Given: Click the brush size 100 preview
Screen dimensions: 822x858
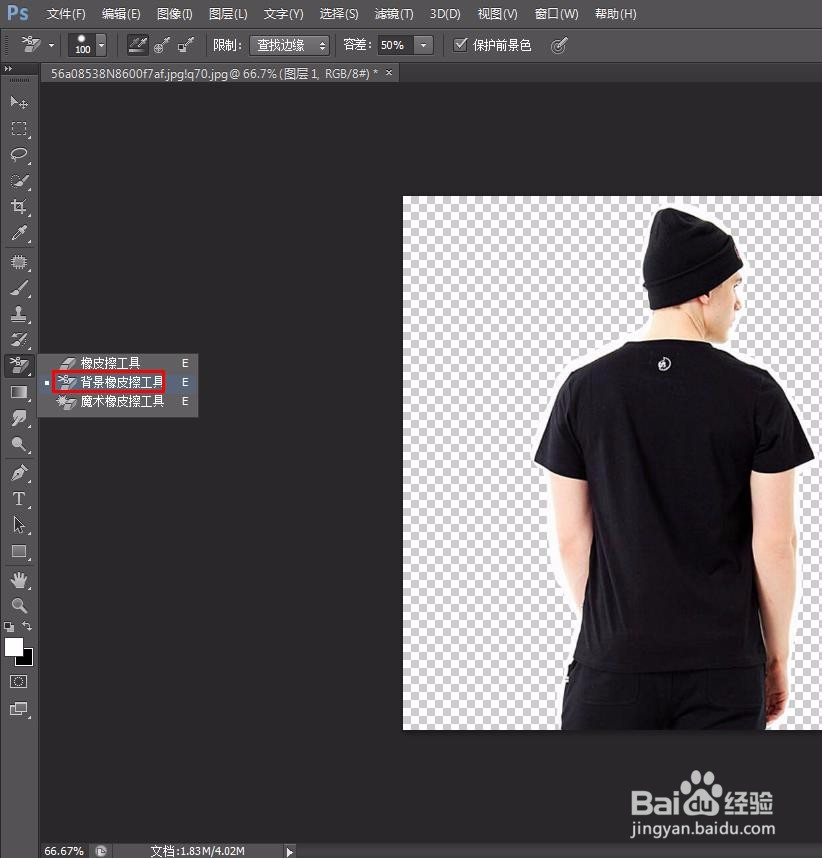Looking at the screenshot, I should pos(82,45).
